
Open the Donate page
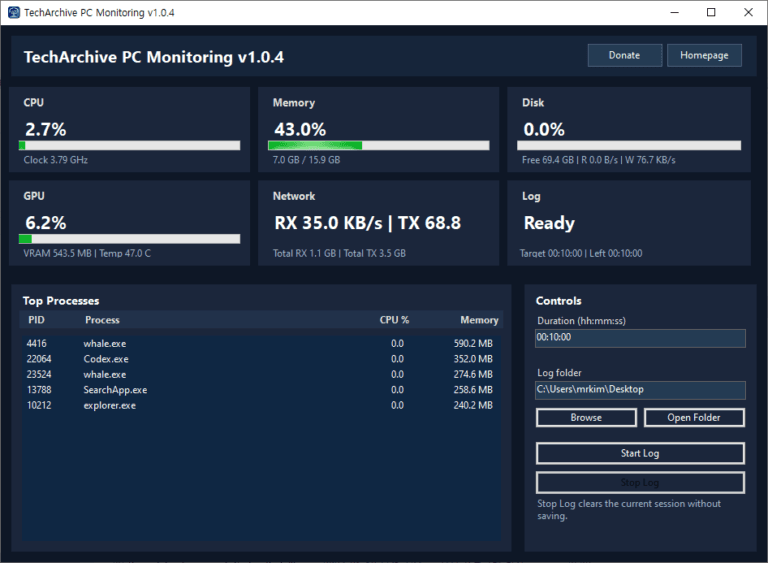click(624, 55)
